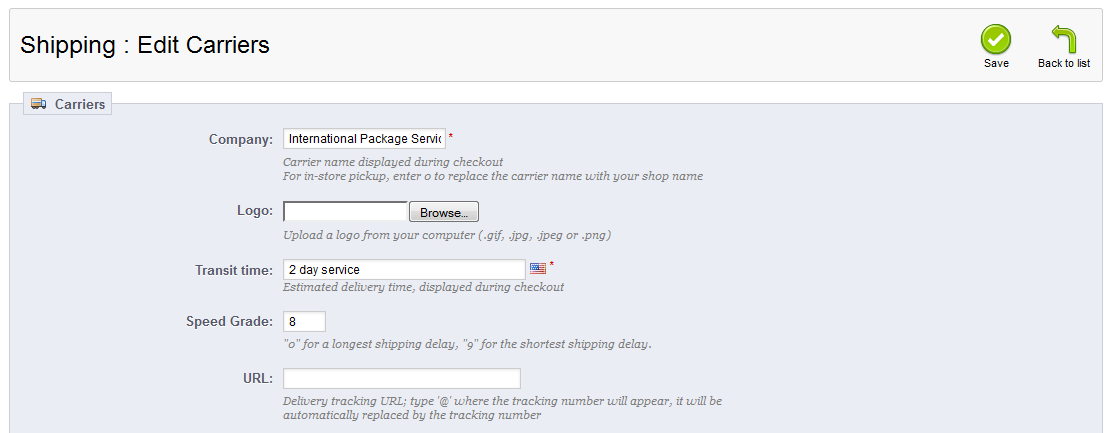Follow the Back to list link
This screenshot has width=1109, height=433.
tap(1063, 63)
